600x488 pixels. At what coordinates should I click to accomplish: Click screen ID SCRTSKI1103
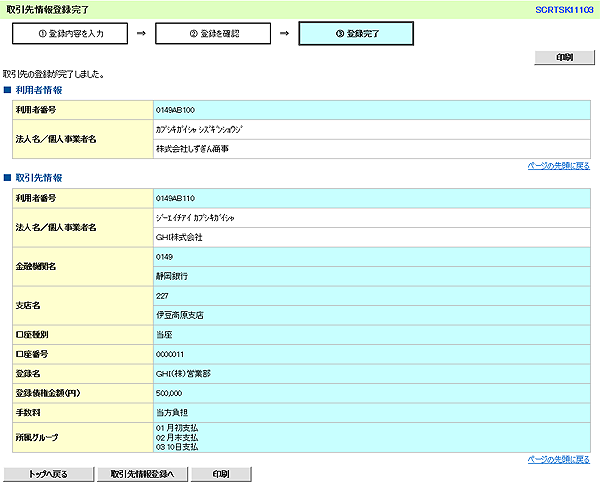click(x=564, y=10)
